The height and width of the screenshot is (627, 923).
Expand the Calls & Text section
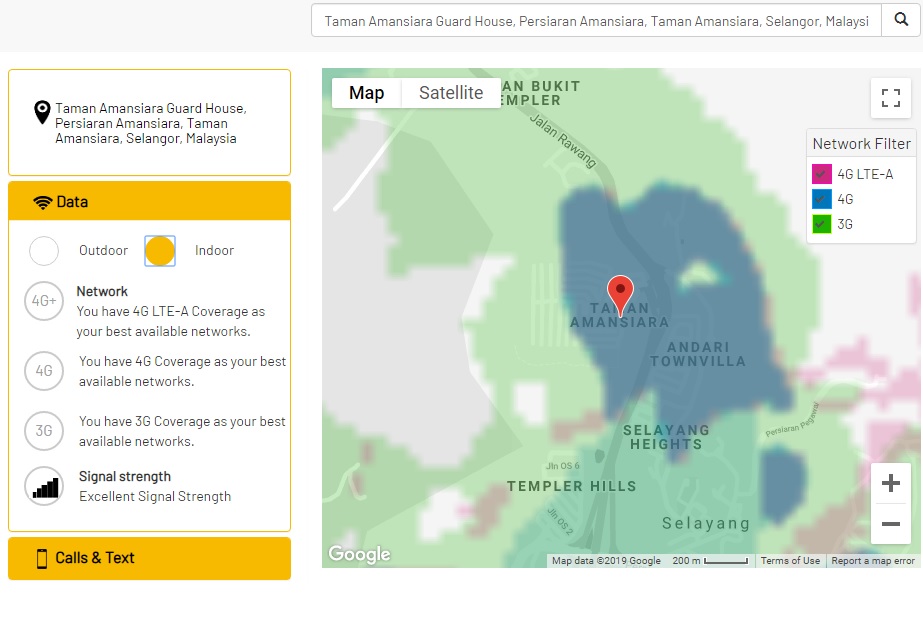[x=150, y=558]
